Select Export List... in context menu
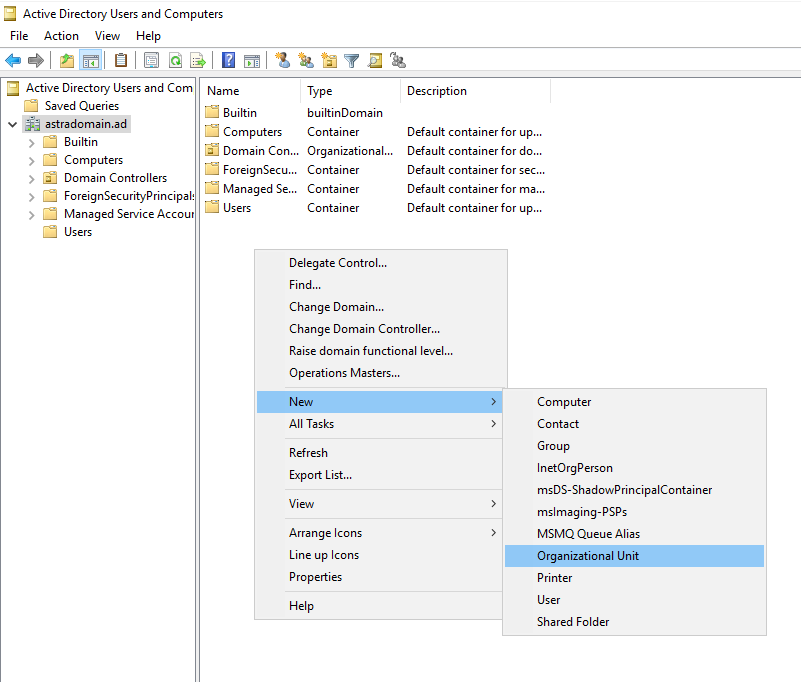The image size is (801, 682). [x=379, y=475]
